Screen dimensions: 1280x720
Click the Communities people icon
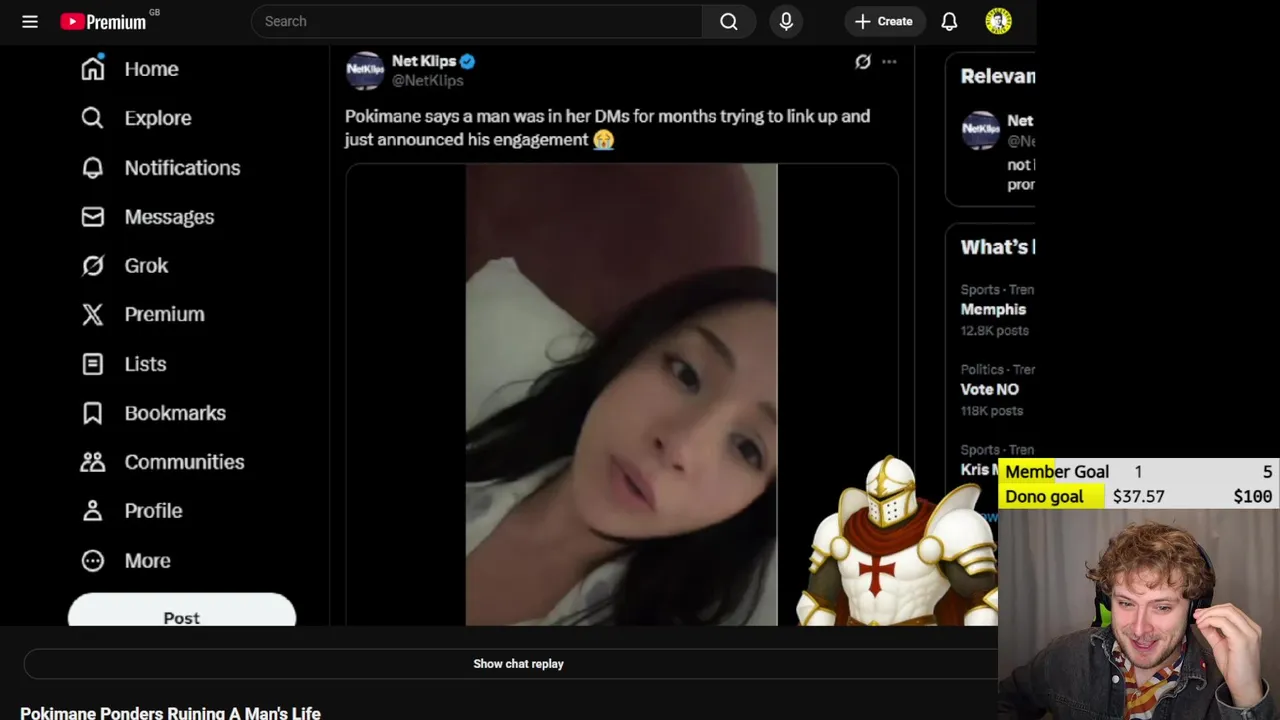[x=93, y=462]
